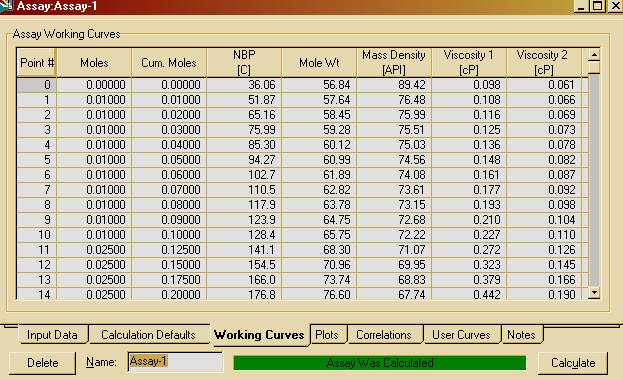The image size is (623, 380).
Task: Go to the Correlations tab
Action: 384,335
